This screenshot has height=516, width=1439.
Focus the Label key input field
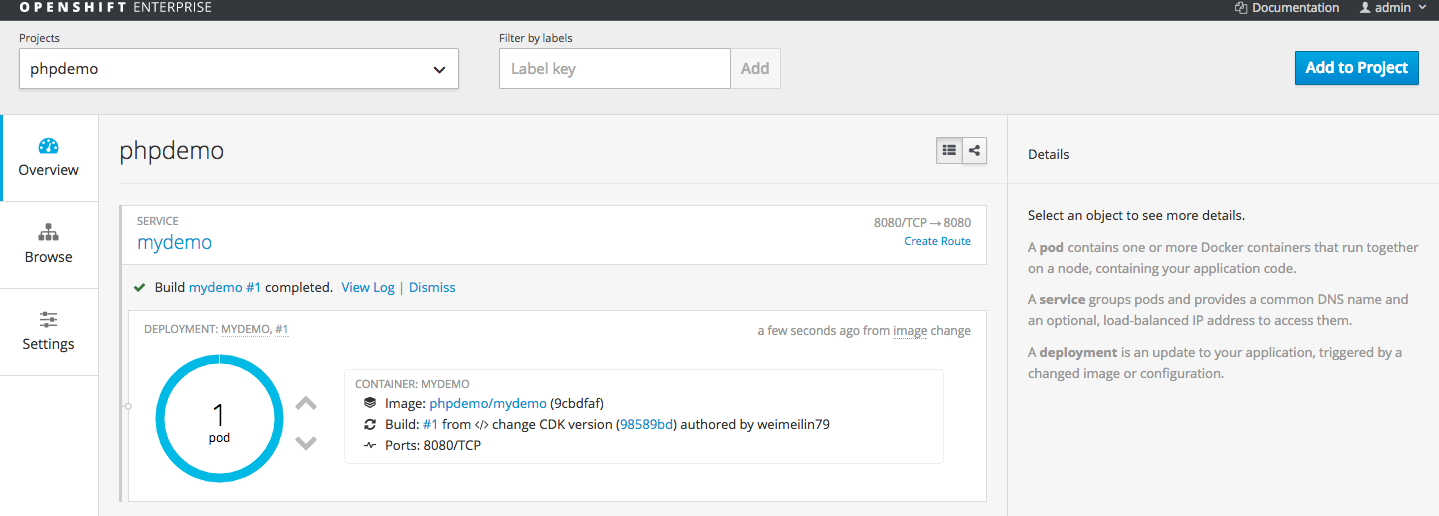(615, 69)
